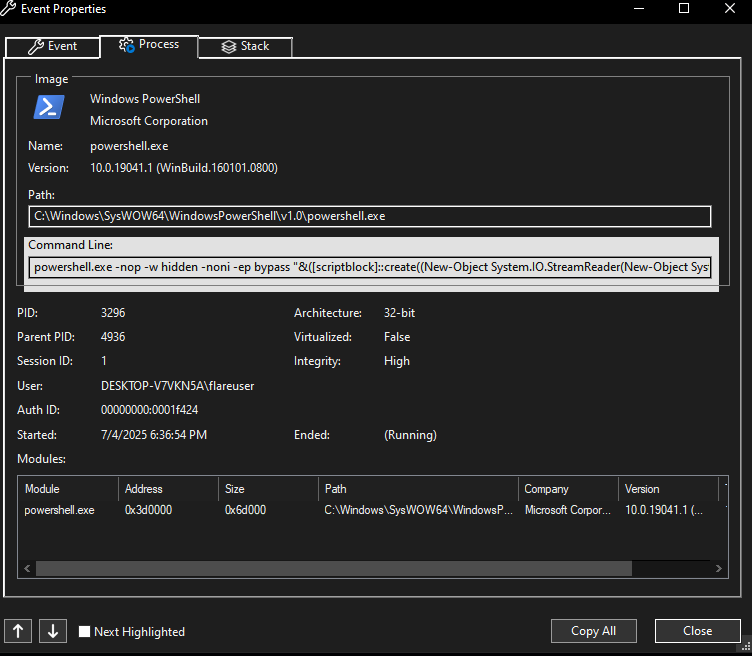The image size is (752, 656).
Task: Click the Architecture value 32-bit
Action: click(x=399, y=313)
